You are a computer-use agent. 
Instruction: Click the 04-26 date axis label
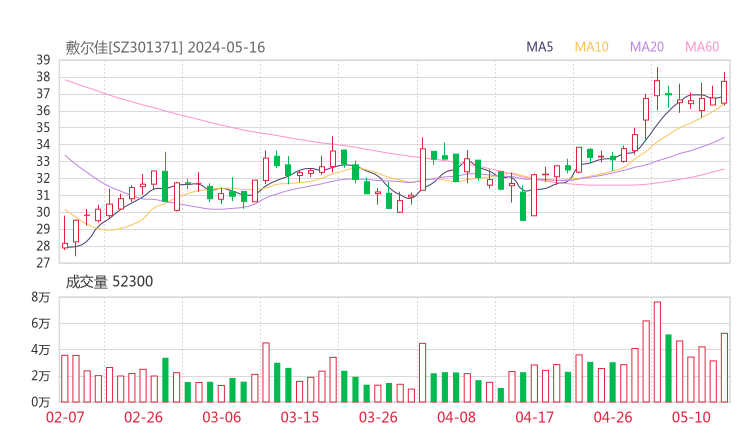tap(613, 417)
